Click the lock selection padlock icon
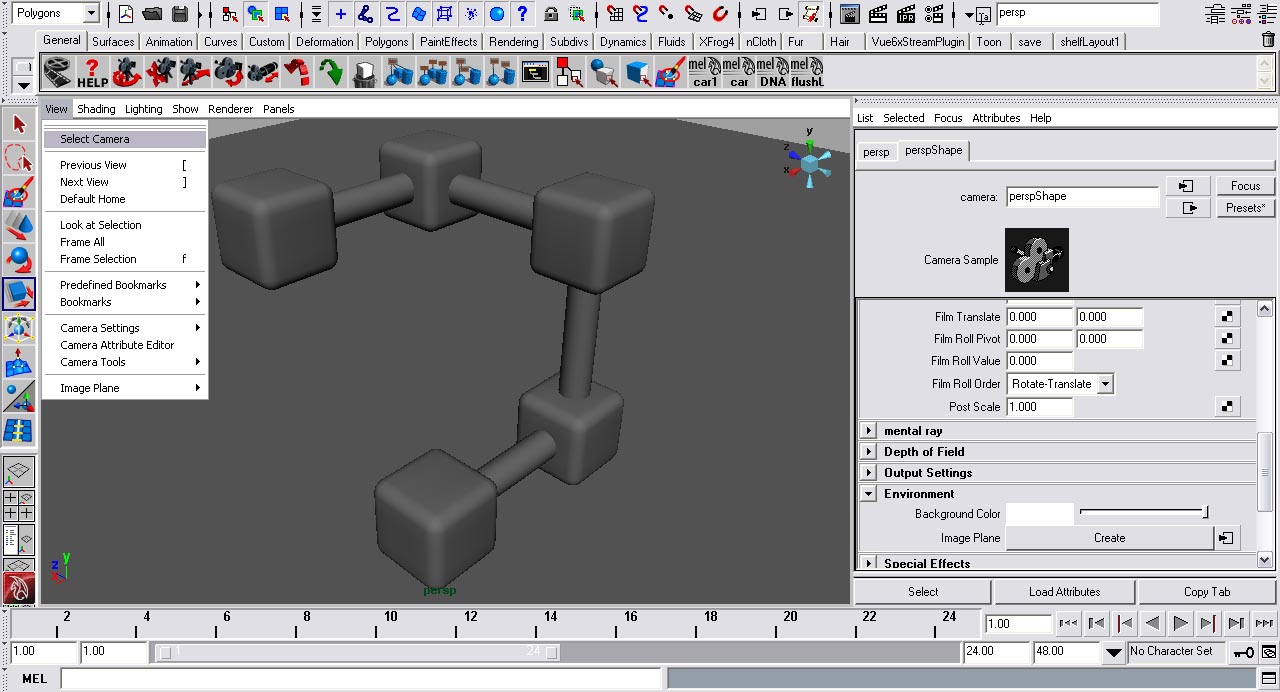Image resolution: width=1280 pixels, height=692 pixels. [x=551, y=14]
